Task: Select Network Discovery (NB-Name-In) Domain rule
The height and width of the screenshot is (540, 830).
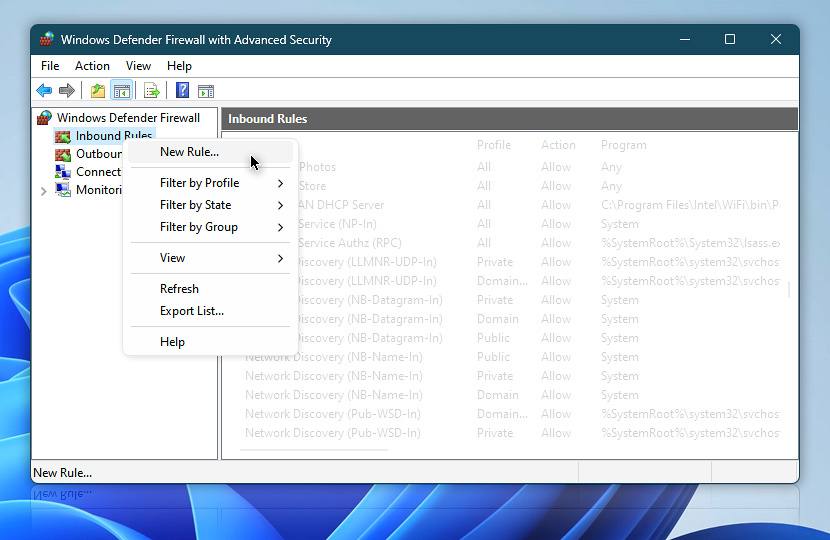Action: pos(512,395)
